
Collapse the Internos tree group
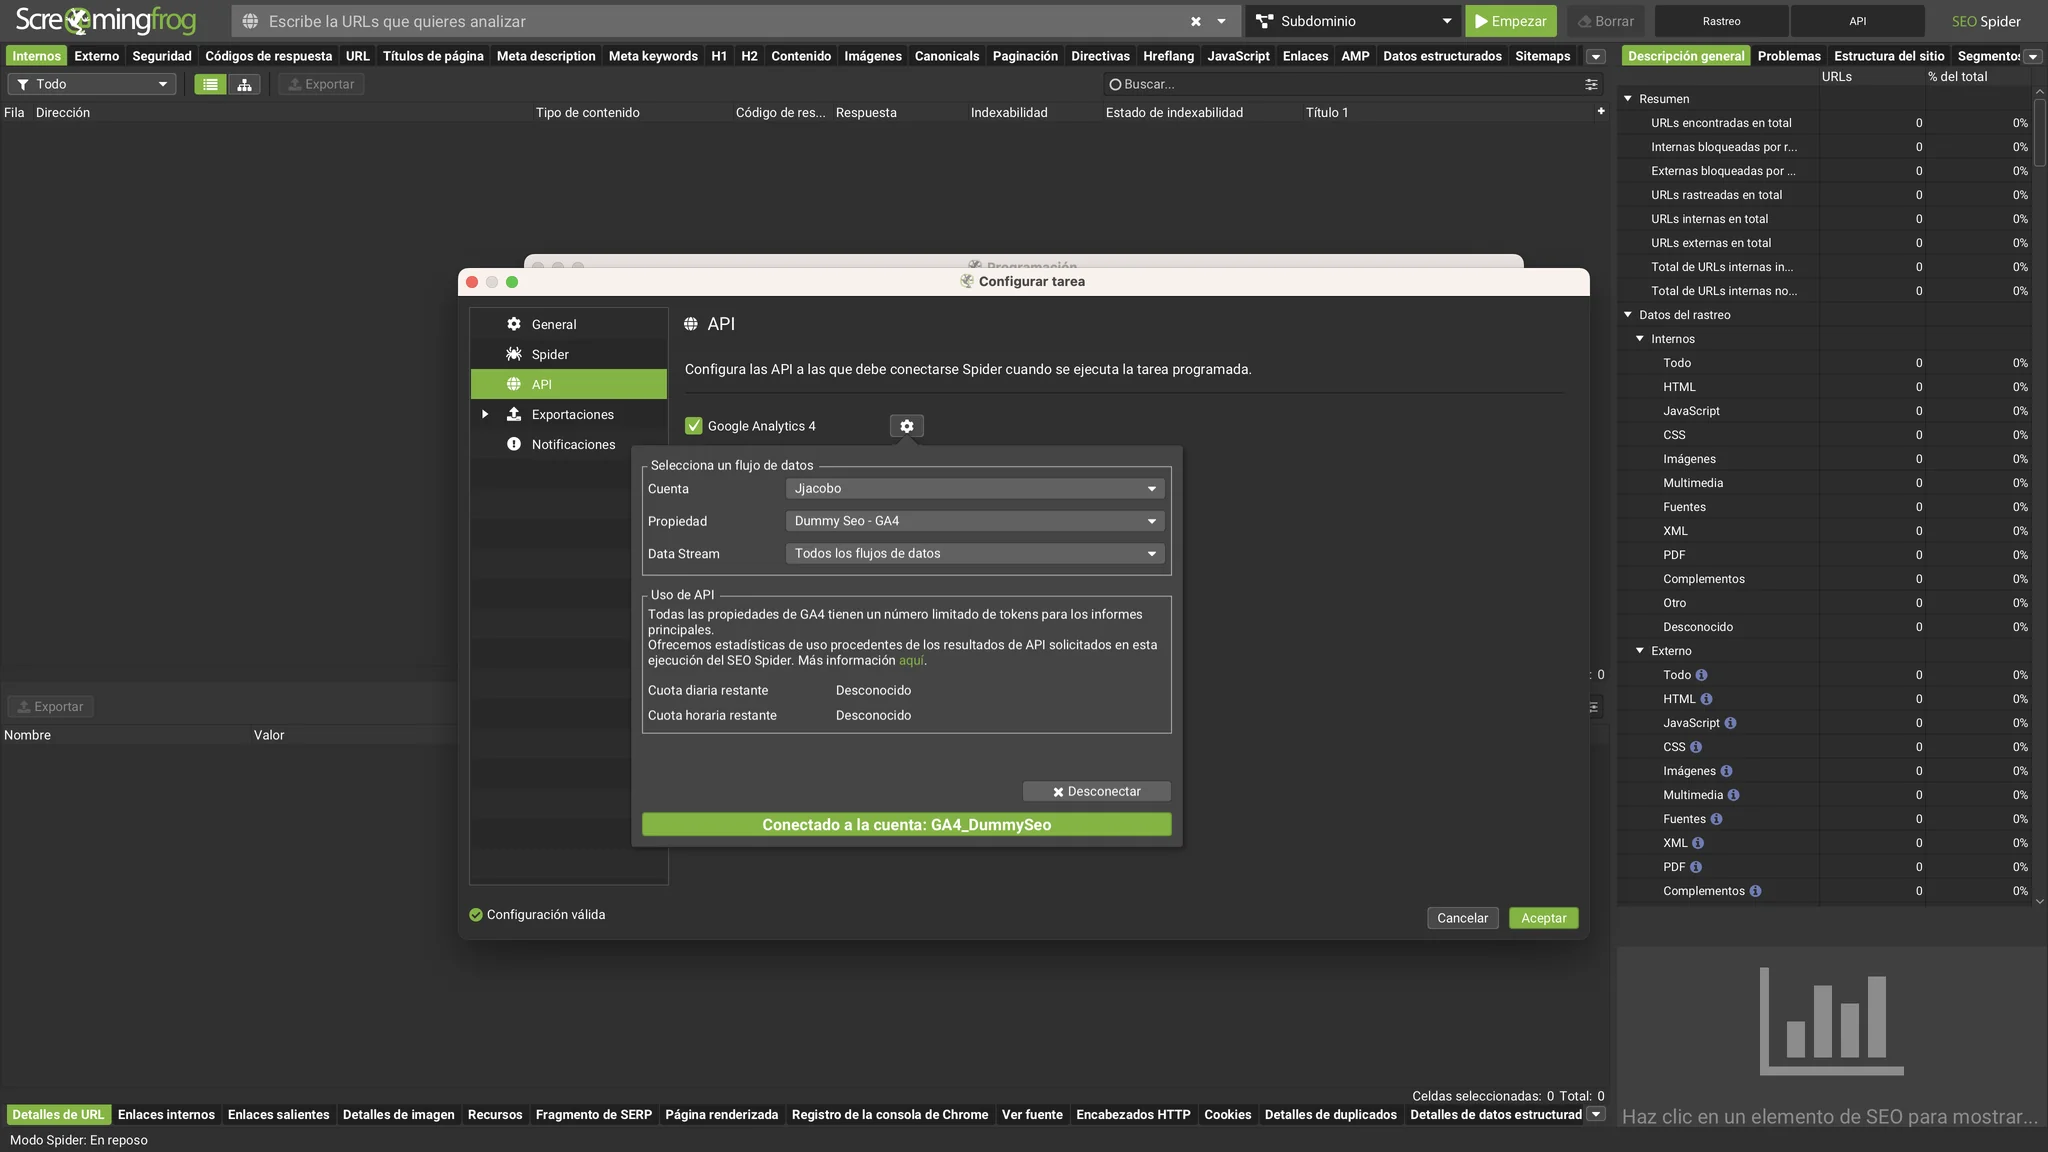(x=1640, y=338)
